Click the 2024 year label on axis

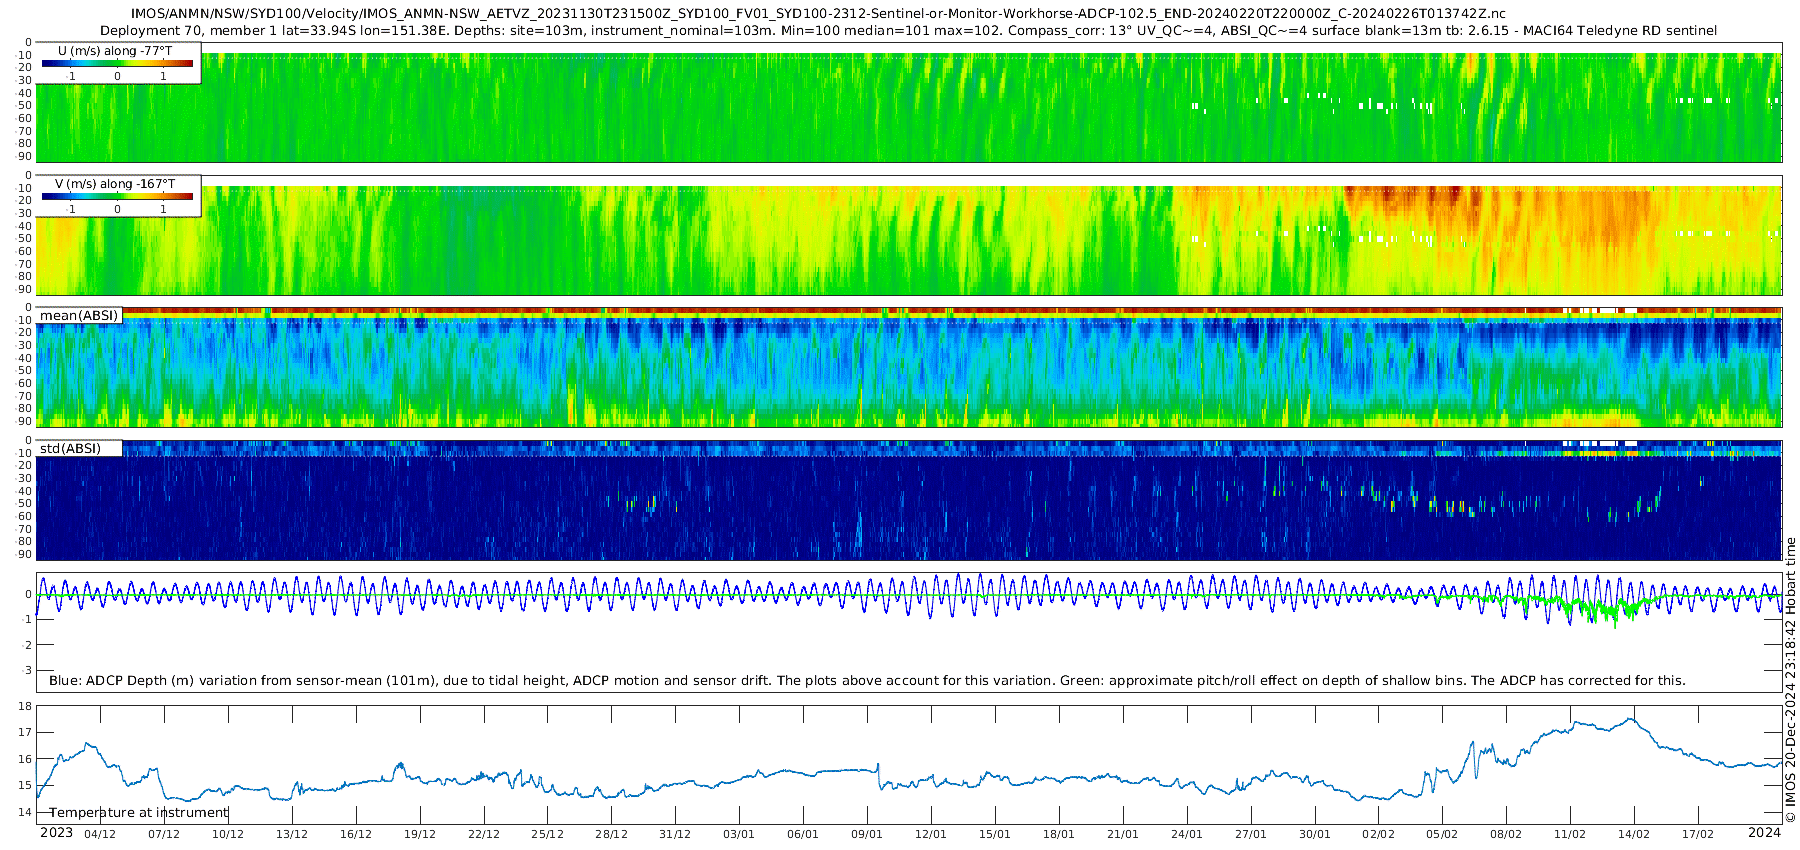point(1764,833)
